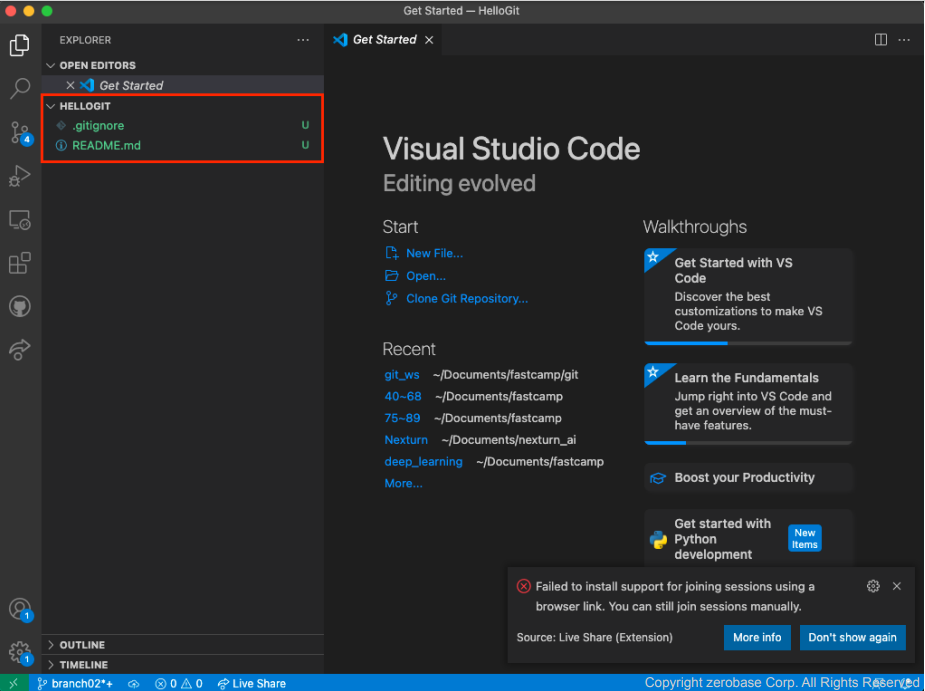Screen dimensions: 925x691
Task: Click the Python logo on walkthrough card
Action: (658, 539)
